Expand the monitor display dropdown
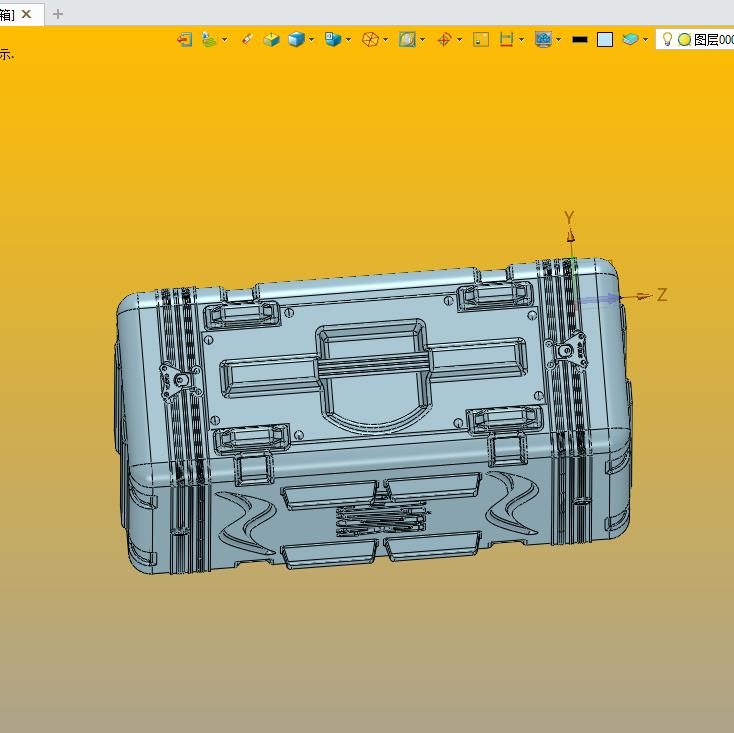This screenshot has height=733, width=734. click(558, 40)
